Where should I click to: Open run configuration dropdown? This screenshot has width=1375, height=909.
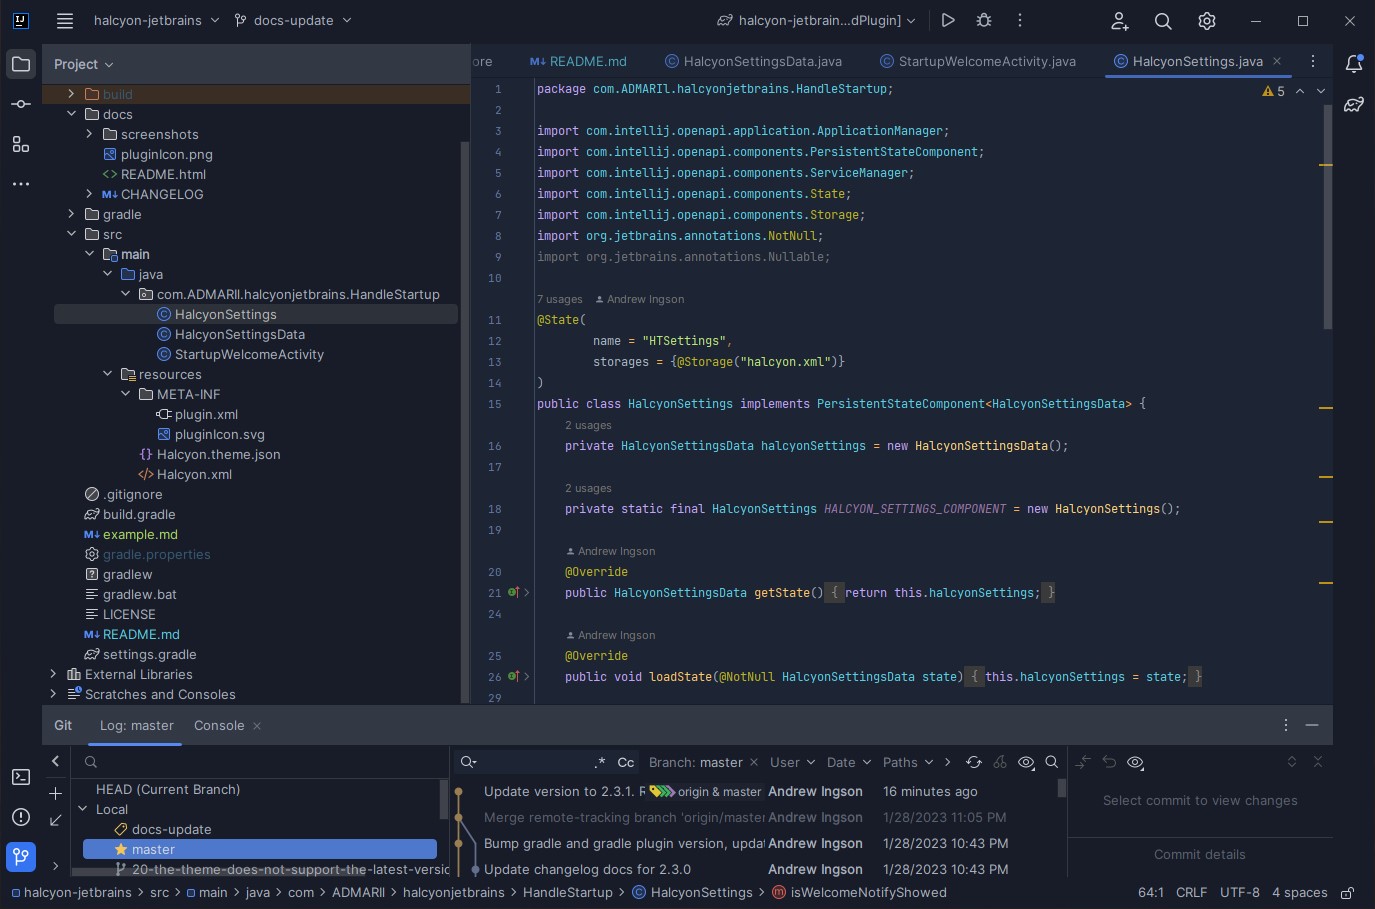point(816,20)
